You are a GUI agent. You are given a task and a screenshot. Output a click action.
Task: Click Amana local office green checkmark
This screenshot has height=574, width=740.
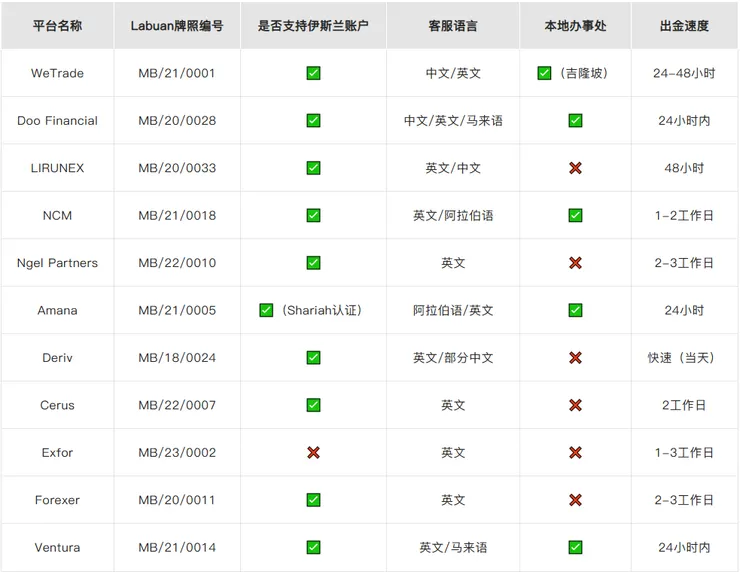575,310
